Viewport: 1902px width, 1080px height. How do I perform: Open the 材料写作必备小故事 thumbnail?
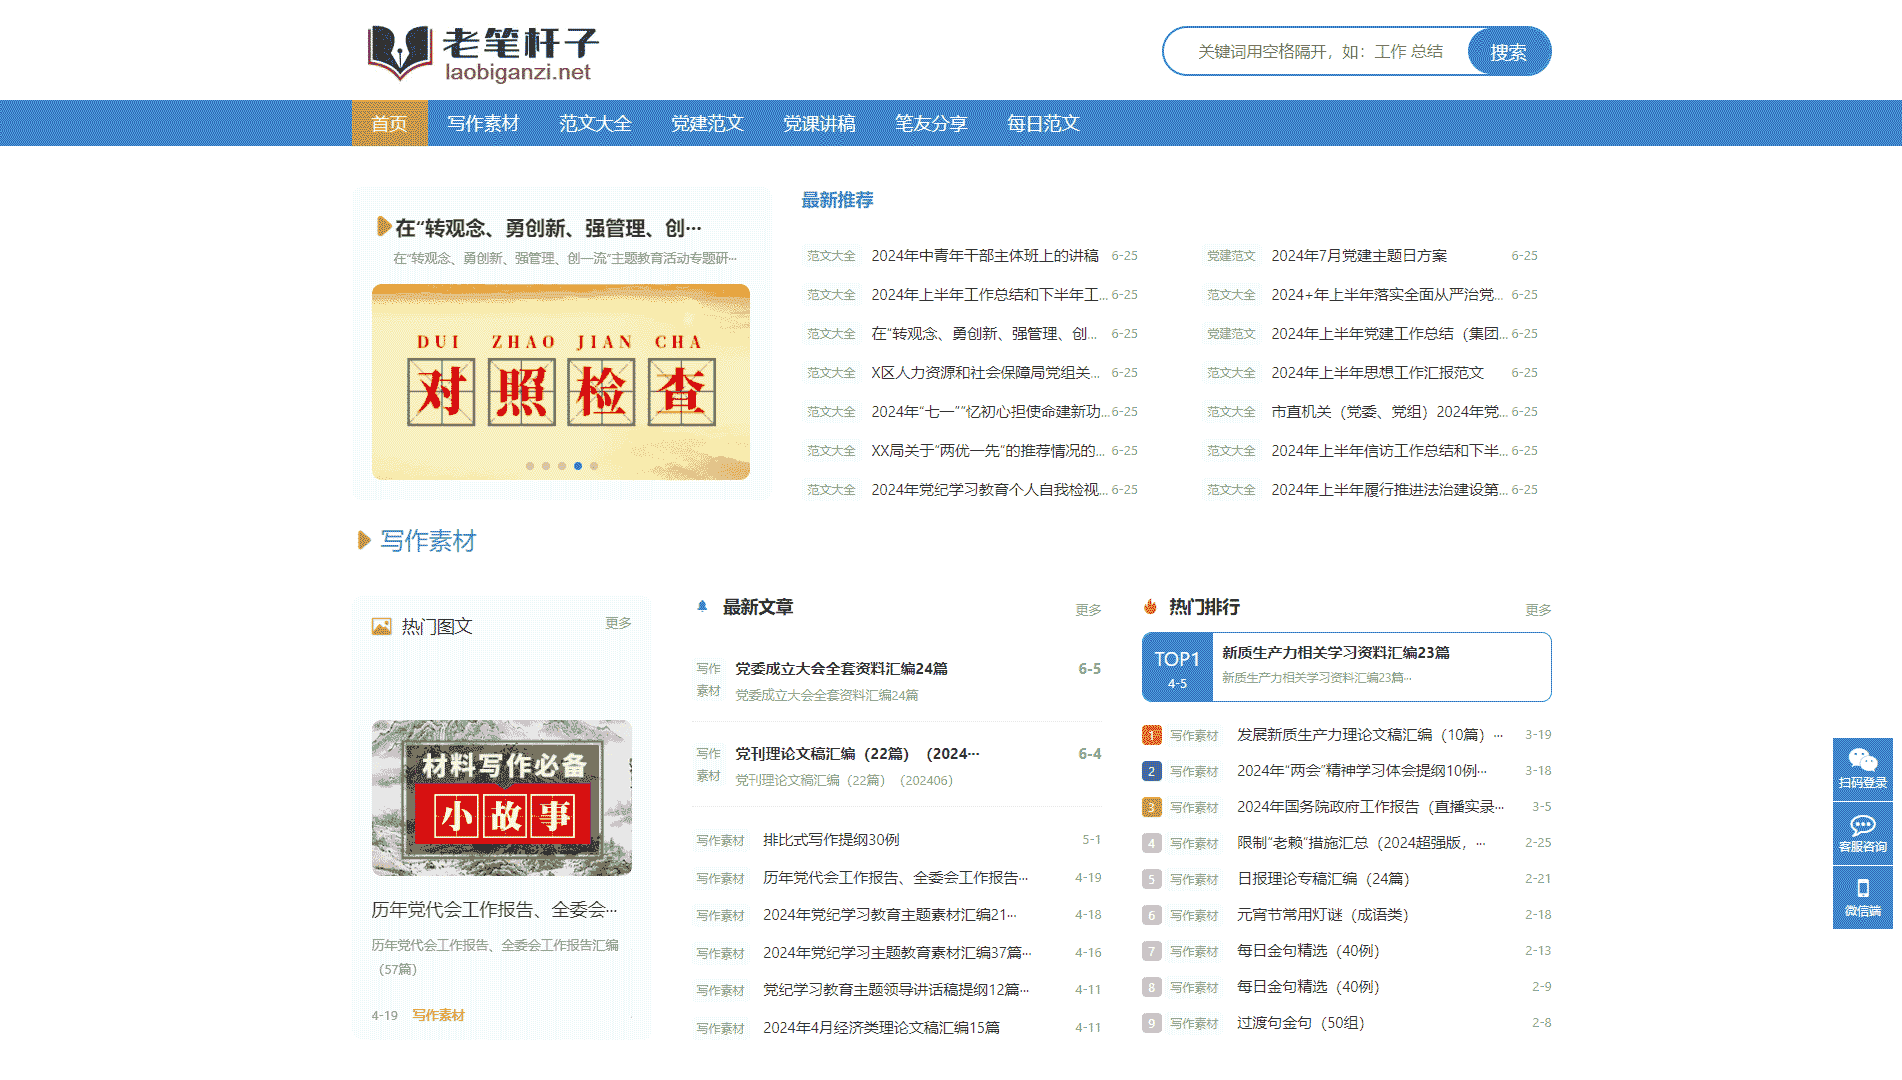[x=502, y=798]
